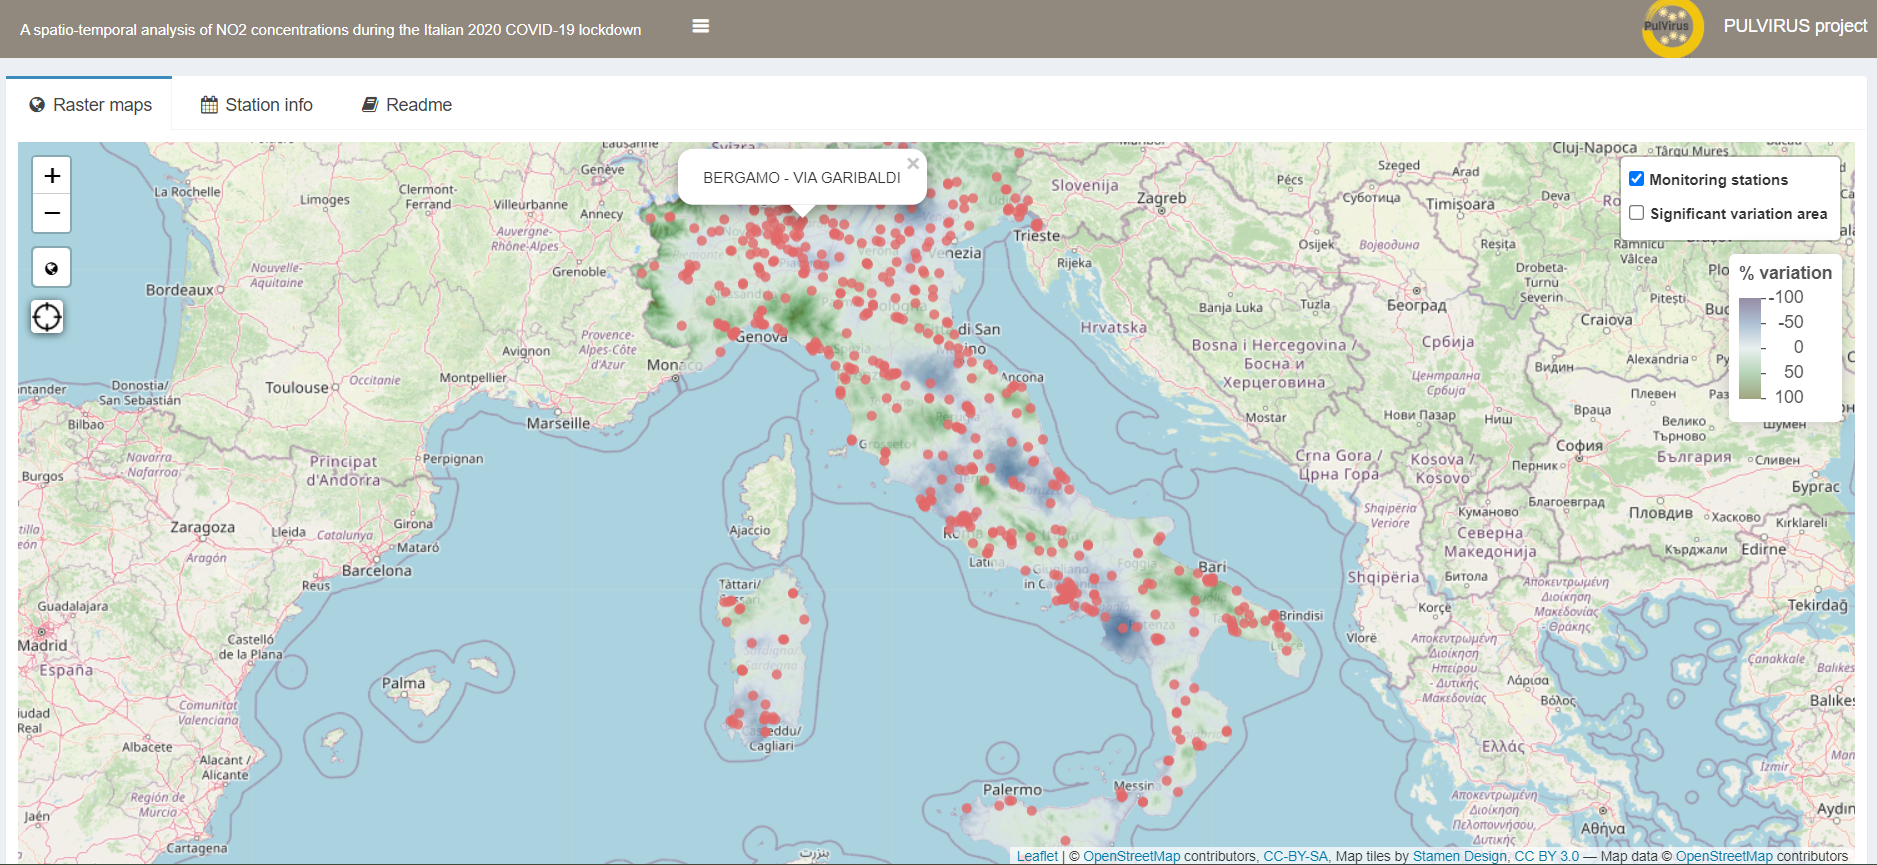Click the Trieste map label
The width and height of the screenshot is (1877, 865).
[1036, 236]
